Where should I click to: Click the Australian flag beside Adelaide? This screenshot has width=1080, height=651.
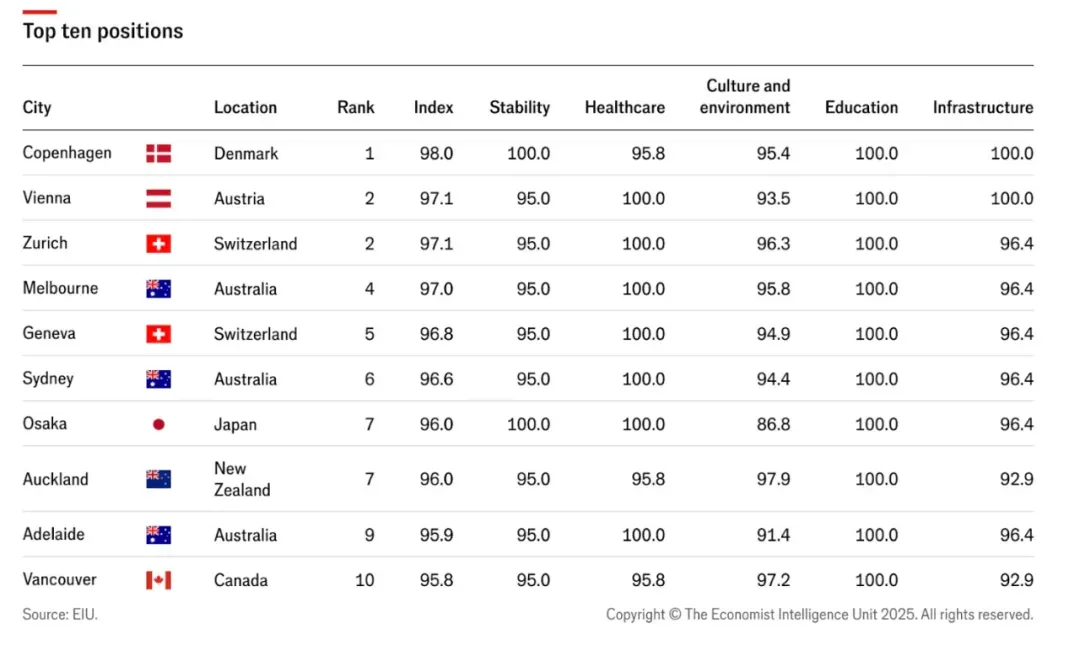(158, 535)
